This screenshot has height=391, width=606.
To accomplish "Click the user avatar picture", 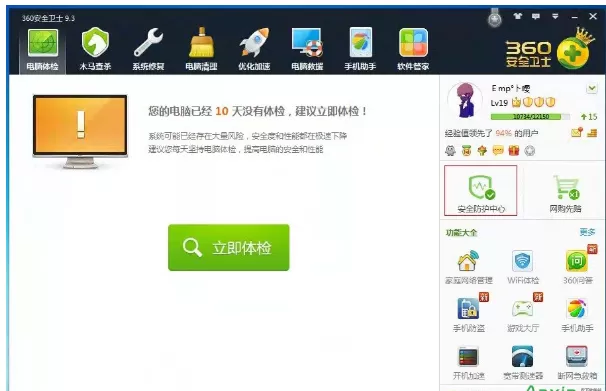I will click(465, 100).
